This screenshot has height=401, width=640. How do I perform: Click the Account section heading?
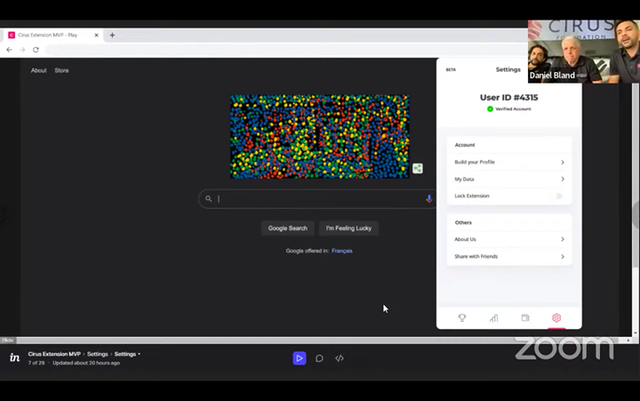pos(465,145)
